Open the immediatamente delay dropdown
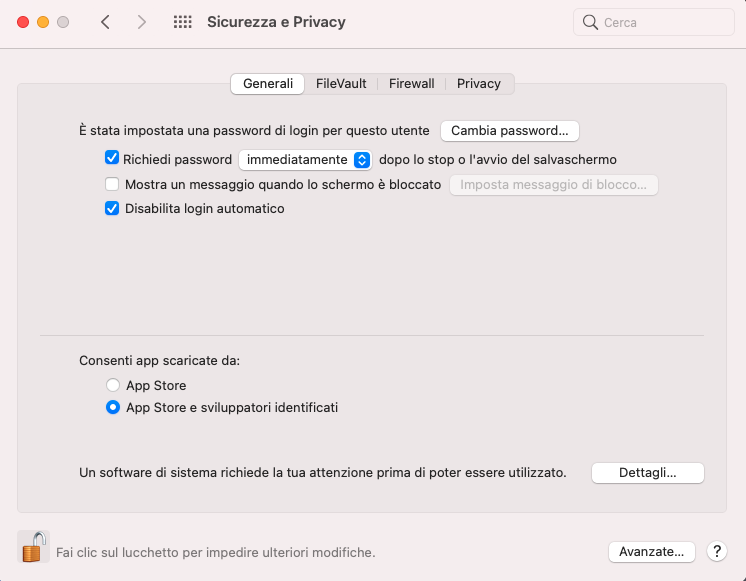The height and width of the screenshot is (581, 746). point(305,159)
